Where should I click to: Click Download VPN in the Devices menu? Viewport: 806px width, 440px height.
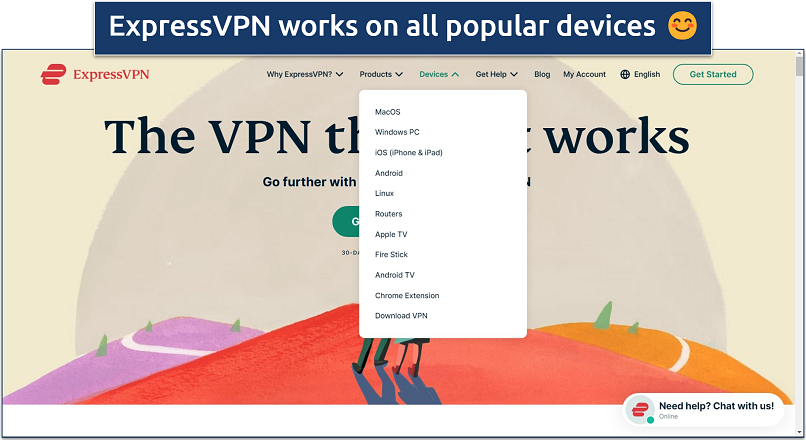point(401,316)
